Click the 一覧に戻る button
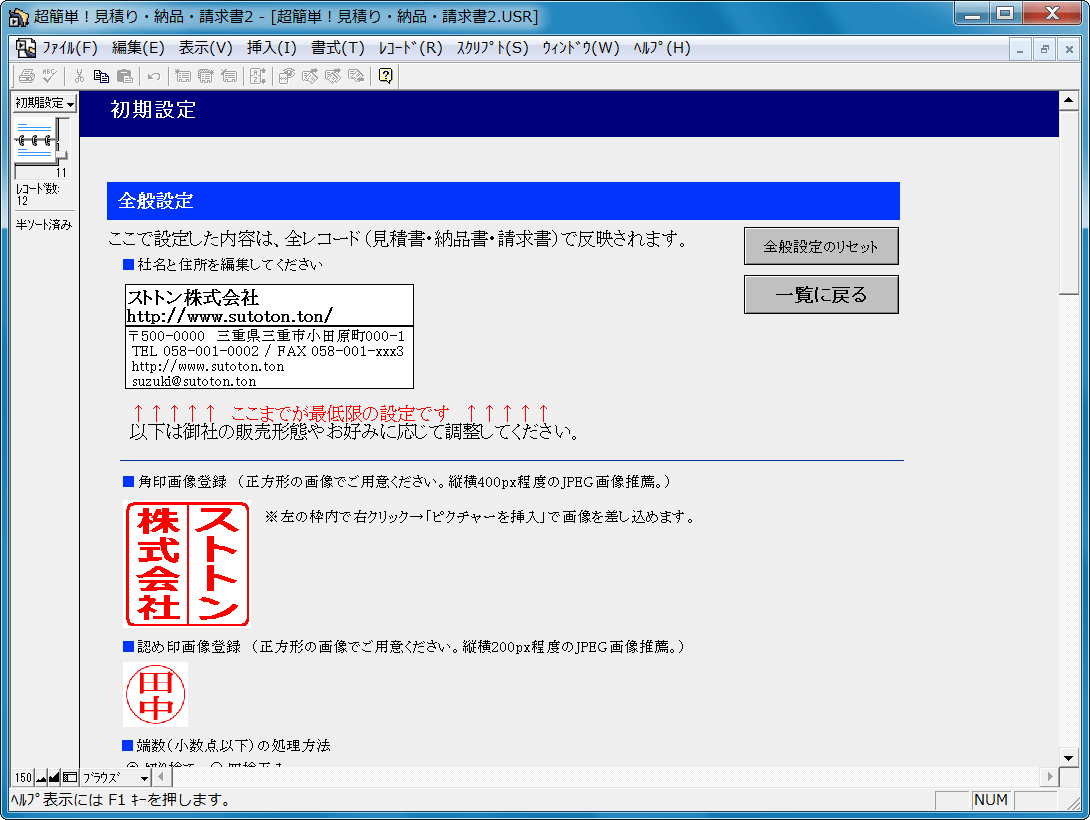Screen dimensions: 1090x820 [x=821, y=295]
